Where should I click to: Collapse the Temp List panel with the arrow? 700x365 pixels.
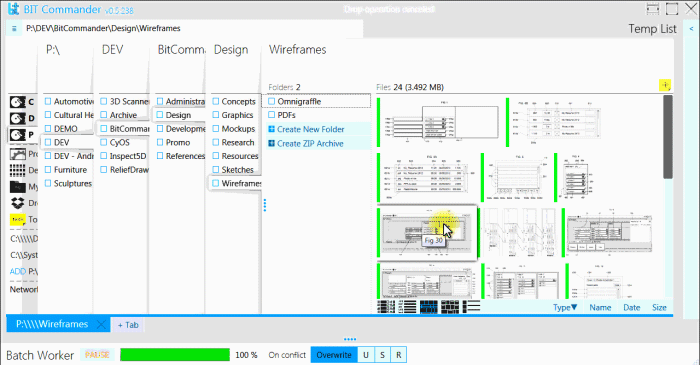(x=691, y=29)
